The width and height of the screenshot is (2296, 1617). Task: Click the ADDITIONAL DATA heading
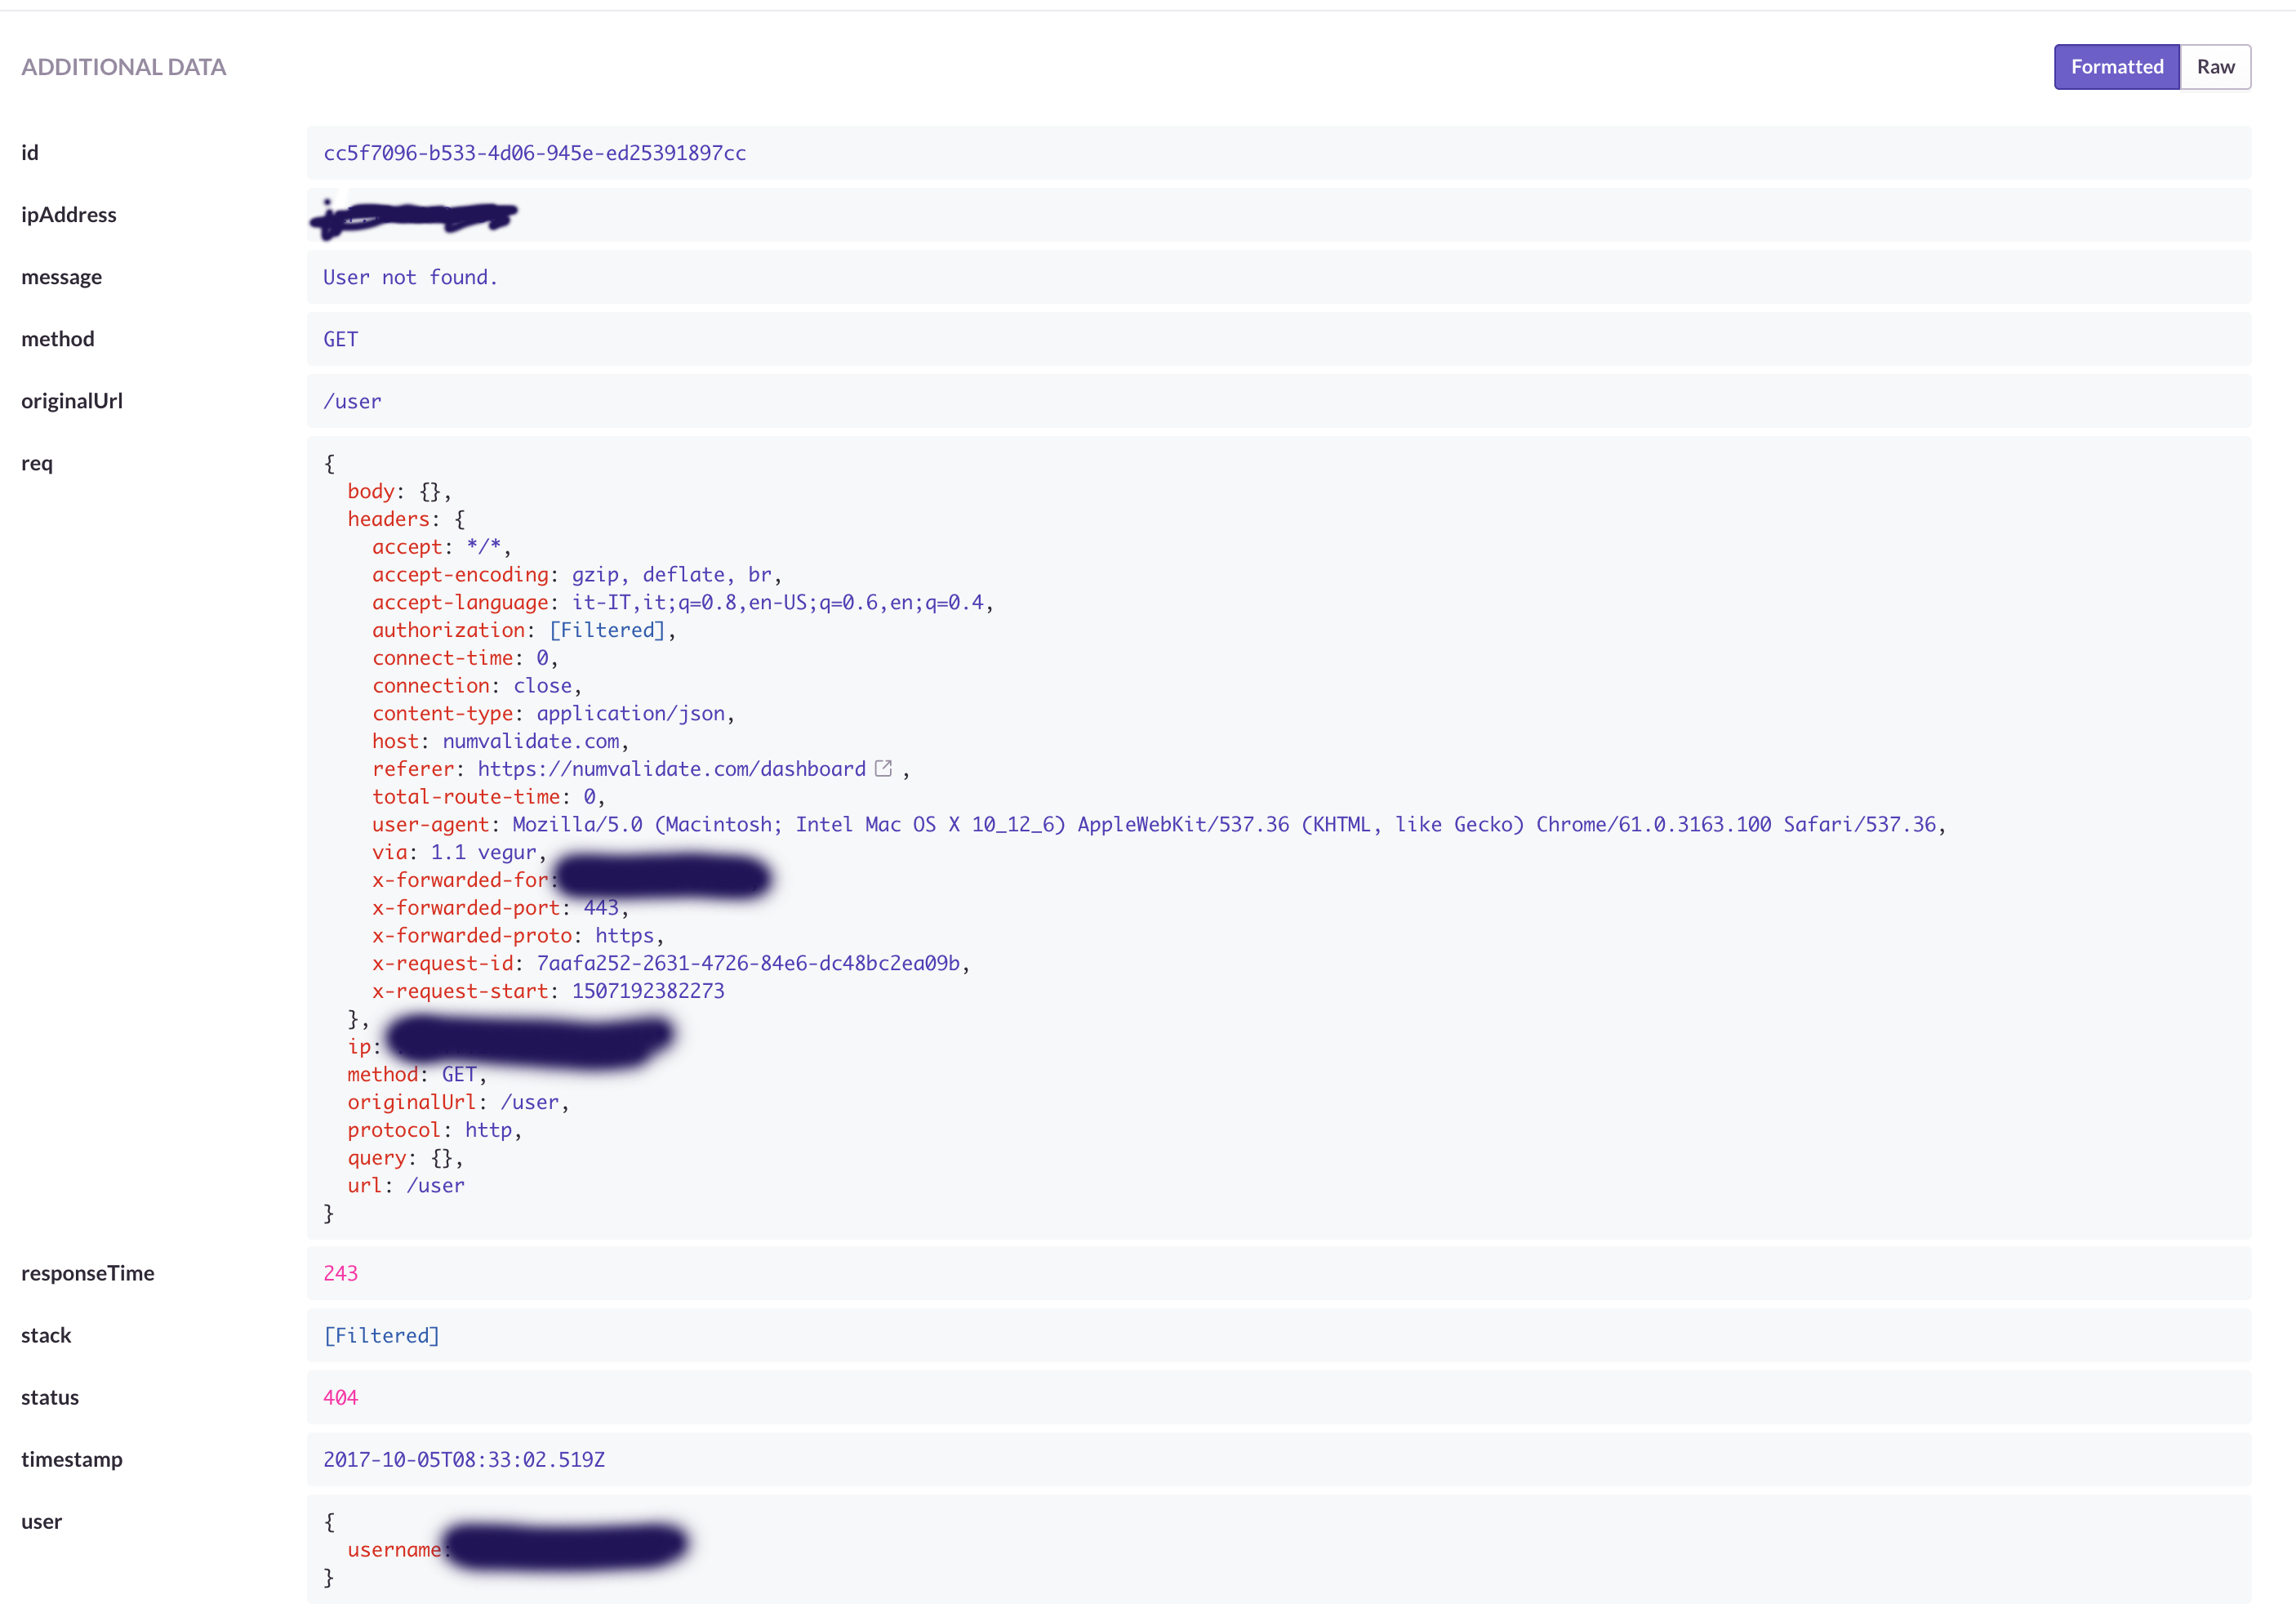coord(124,66)
